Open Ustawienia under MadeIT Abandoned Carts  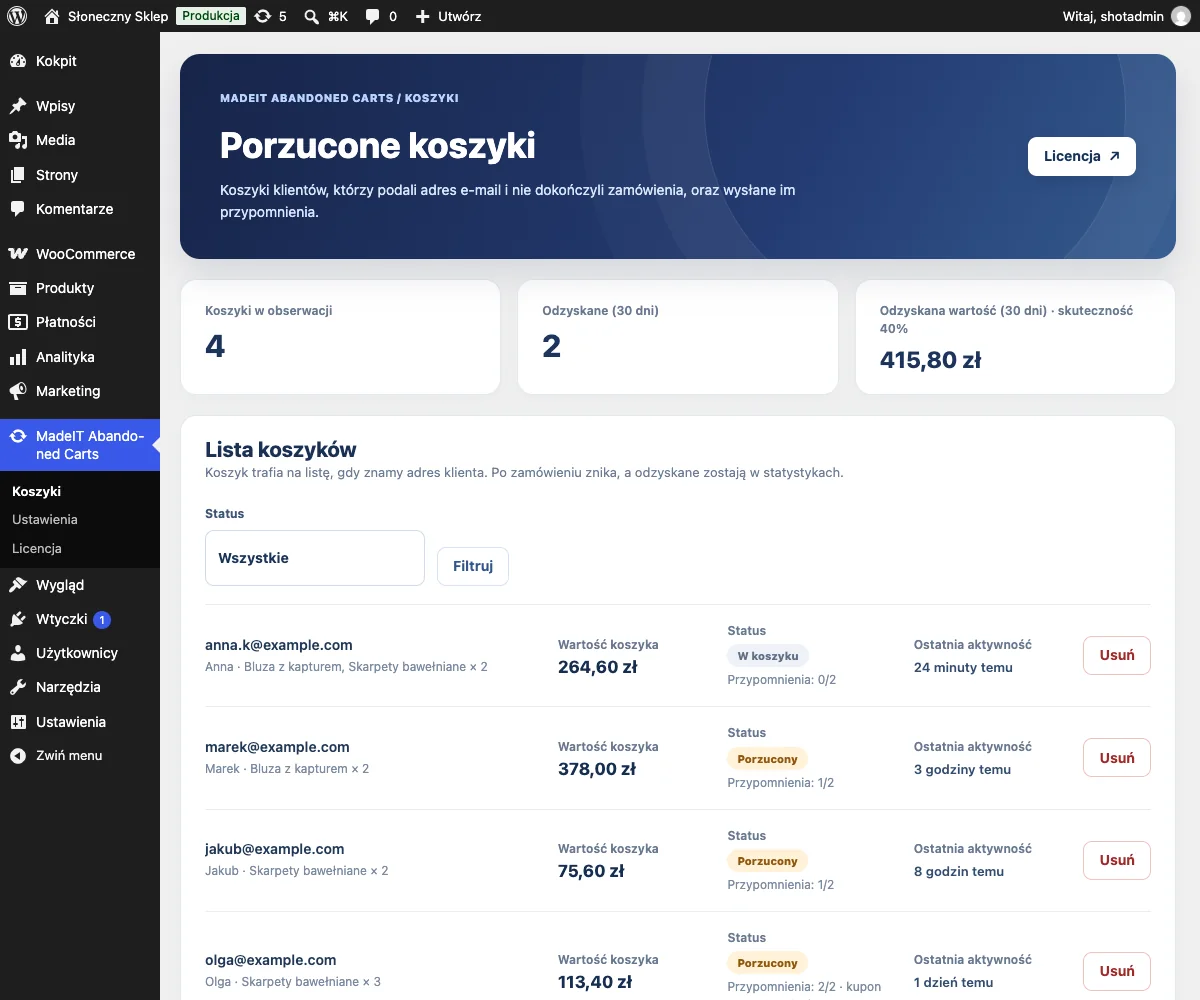45,519
